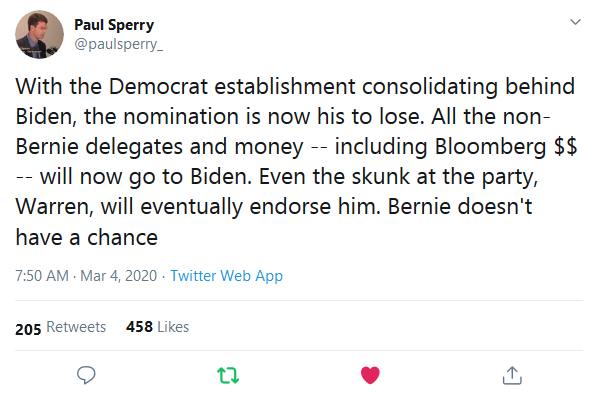Image resolution: width=598 pixels, height=399 pixels.
Task: Click the reply speech bubble icon
Action: coord(86,375)
